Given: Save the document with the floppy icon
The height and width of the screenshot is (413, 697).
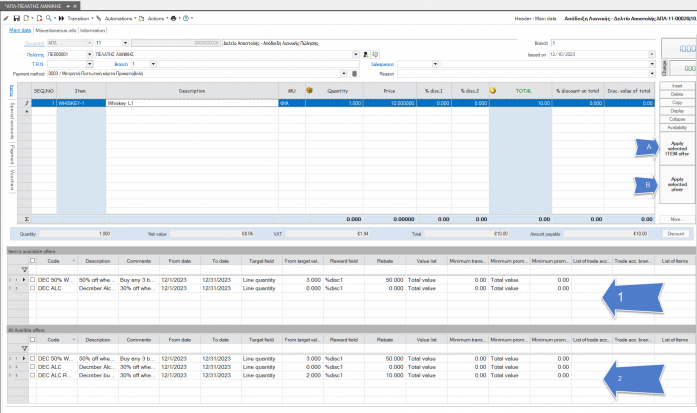Looking at the screenshot, I should [16, 18].
